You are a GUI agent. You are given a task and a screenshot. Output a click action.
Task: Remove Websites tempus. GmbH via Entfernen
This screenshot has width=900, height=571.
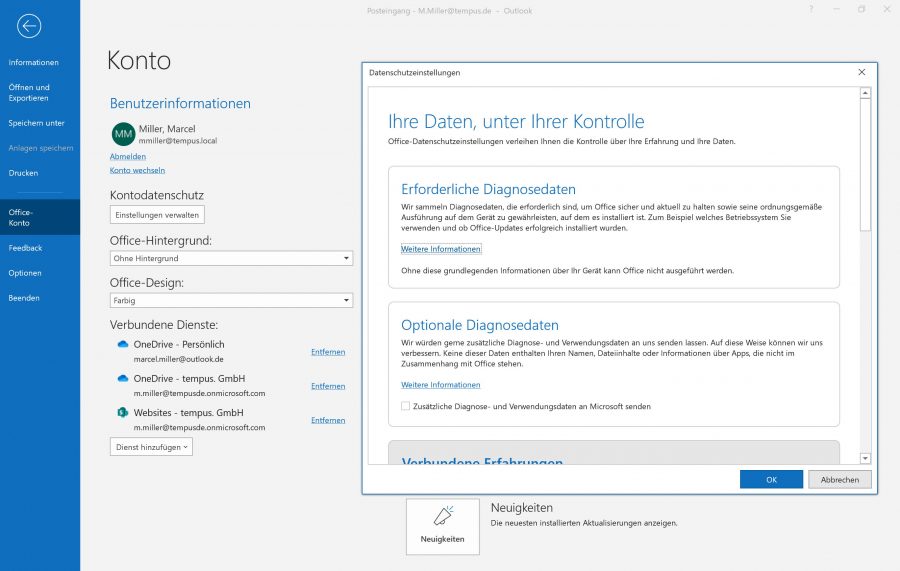point(328,420)
